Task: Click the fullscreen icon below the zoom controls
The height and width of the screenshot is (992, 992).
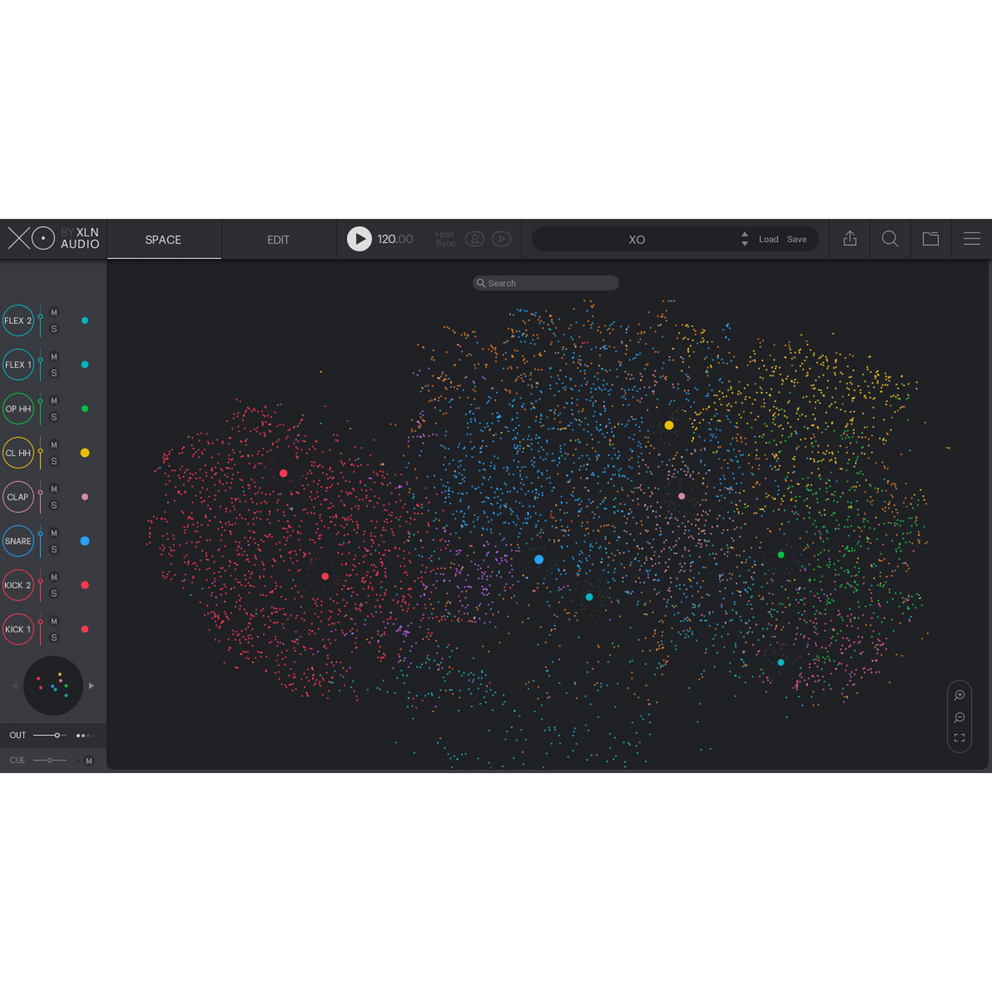Action: [959, 738]
